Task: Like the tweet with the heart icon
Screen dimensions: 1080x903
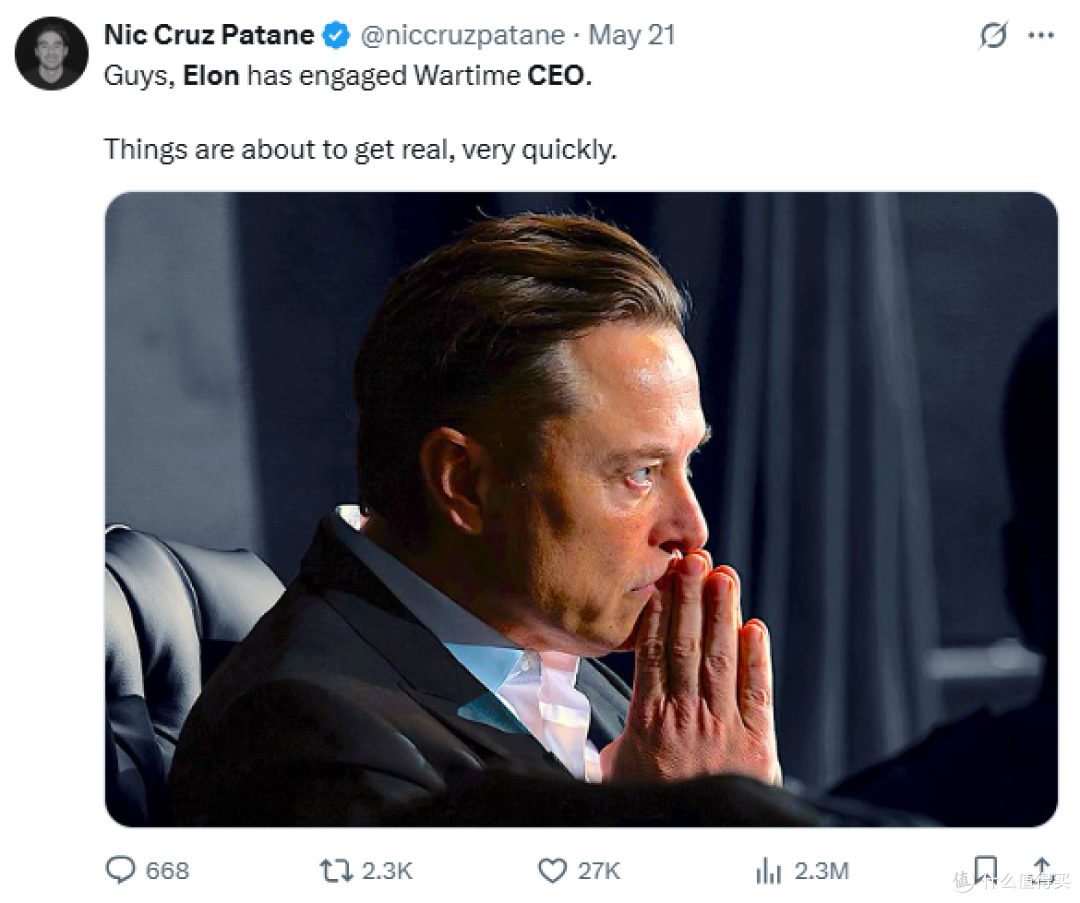Action: [x=552, y=871]
